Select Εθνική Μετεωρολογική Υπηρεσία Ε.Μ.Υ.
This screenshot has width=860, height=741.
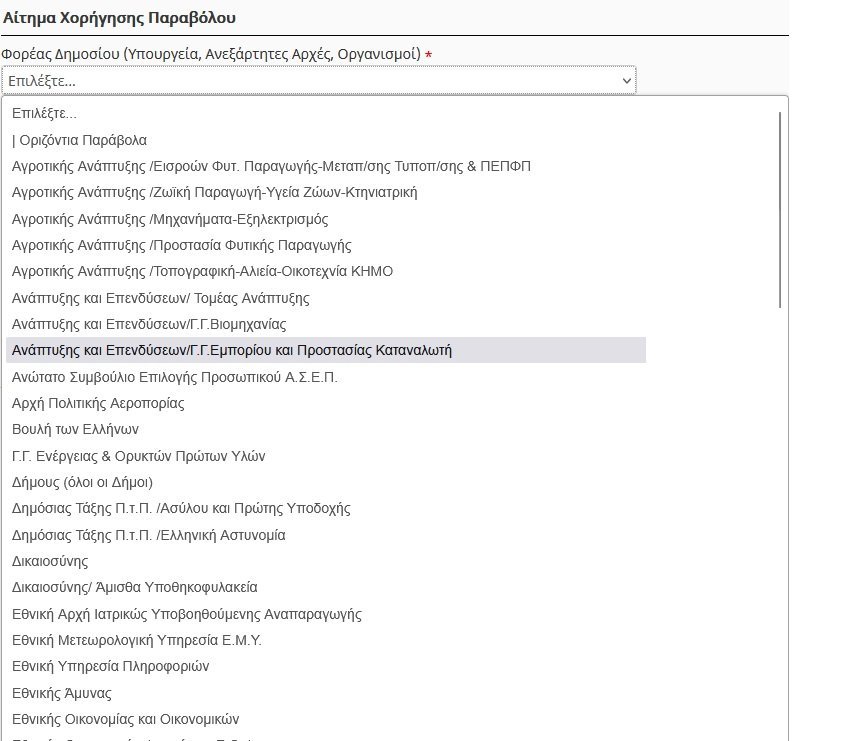[137, 640]
